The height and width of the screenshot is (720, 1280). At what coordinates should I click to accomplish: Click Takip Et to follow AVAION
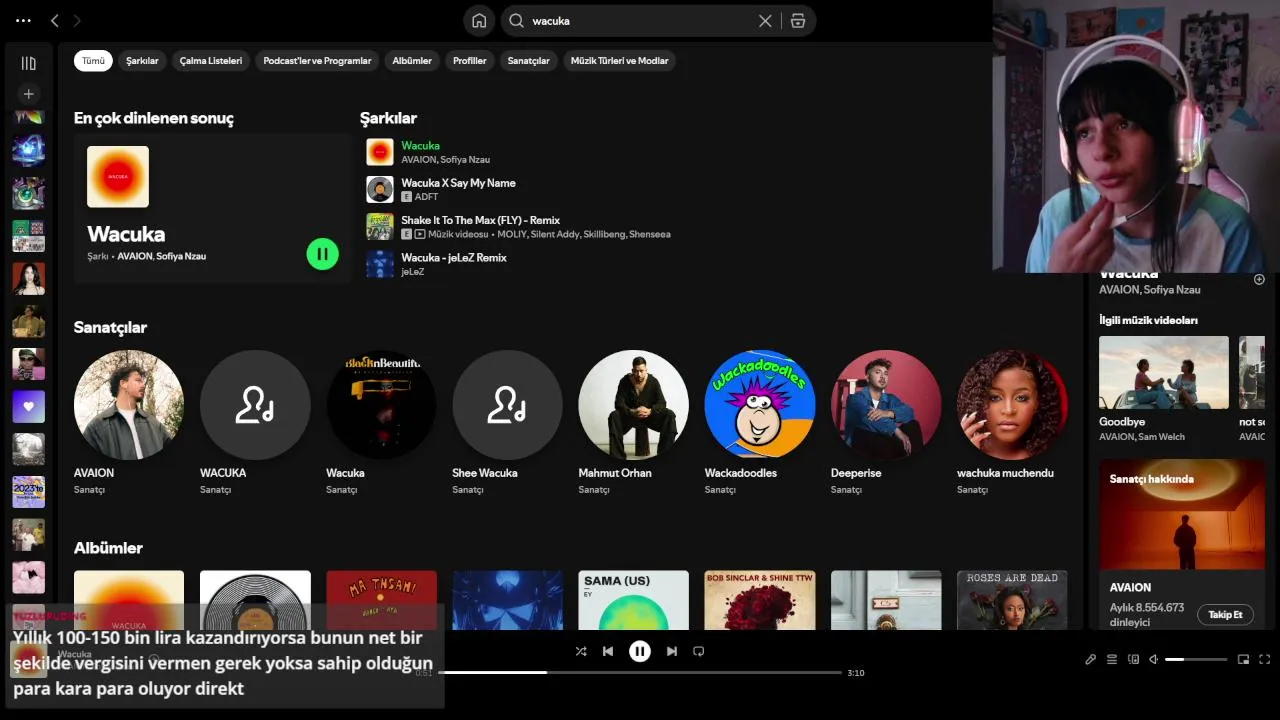click(1225, 614)
